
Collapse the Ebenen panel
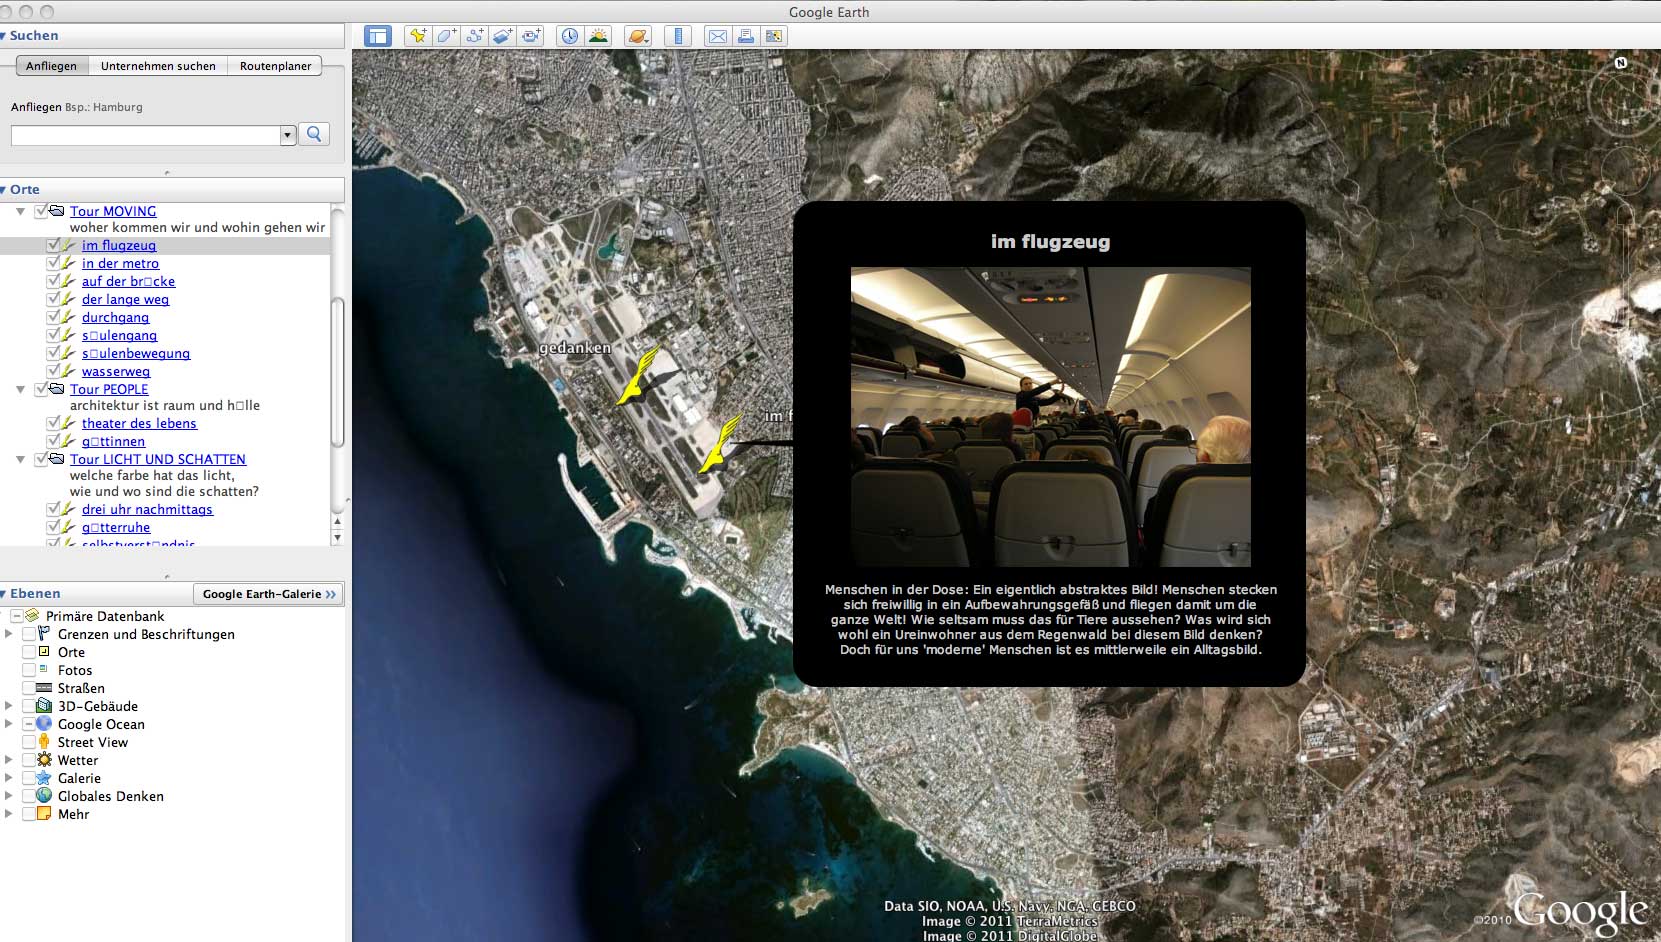pyautogui.click(x=4, y=594)
